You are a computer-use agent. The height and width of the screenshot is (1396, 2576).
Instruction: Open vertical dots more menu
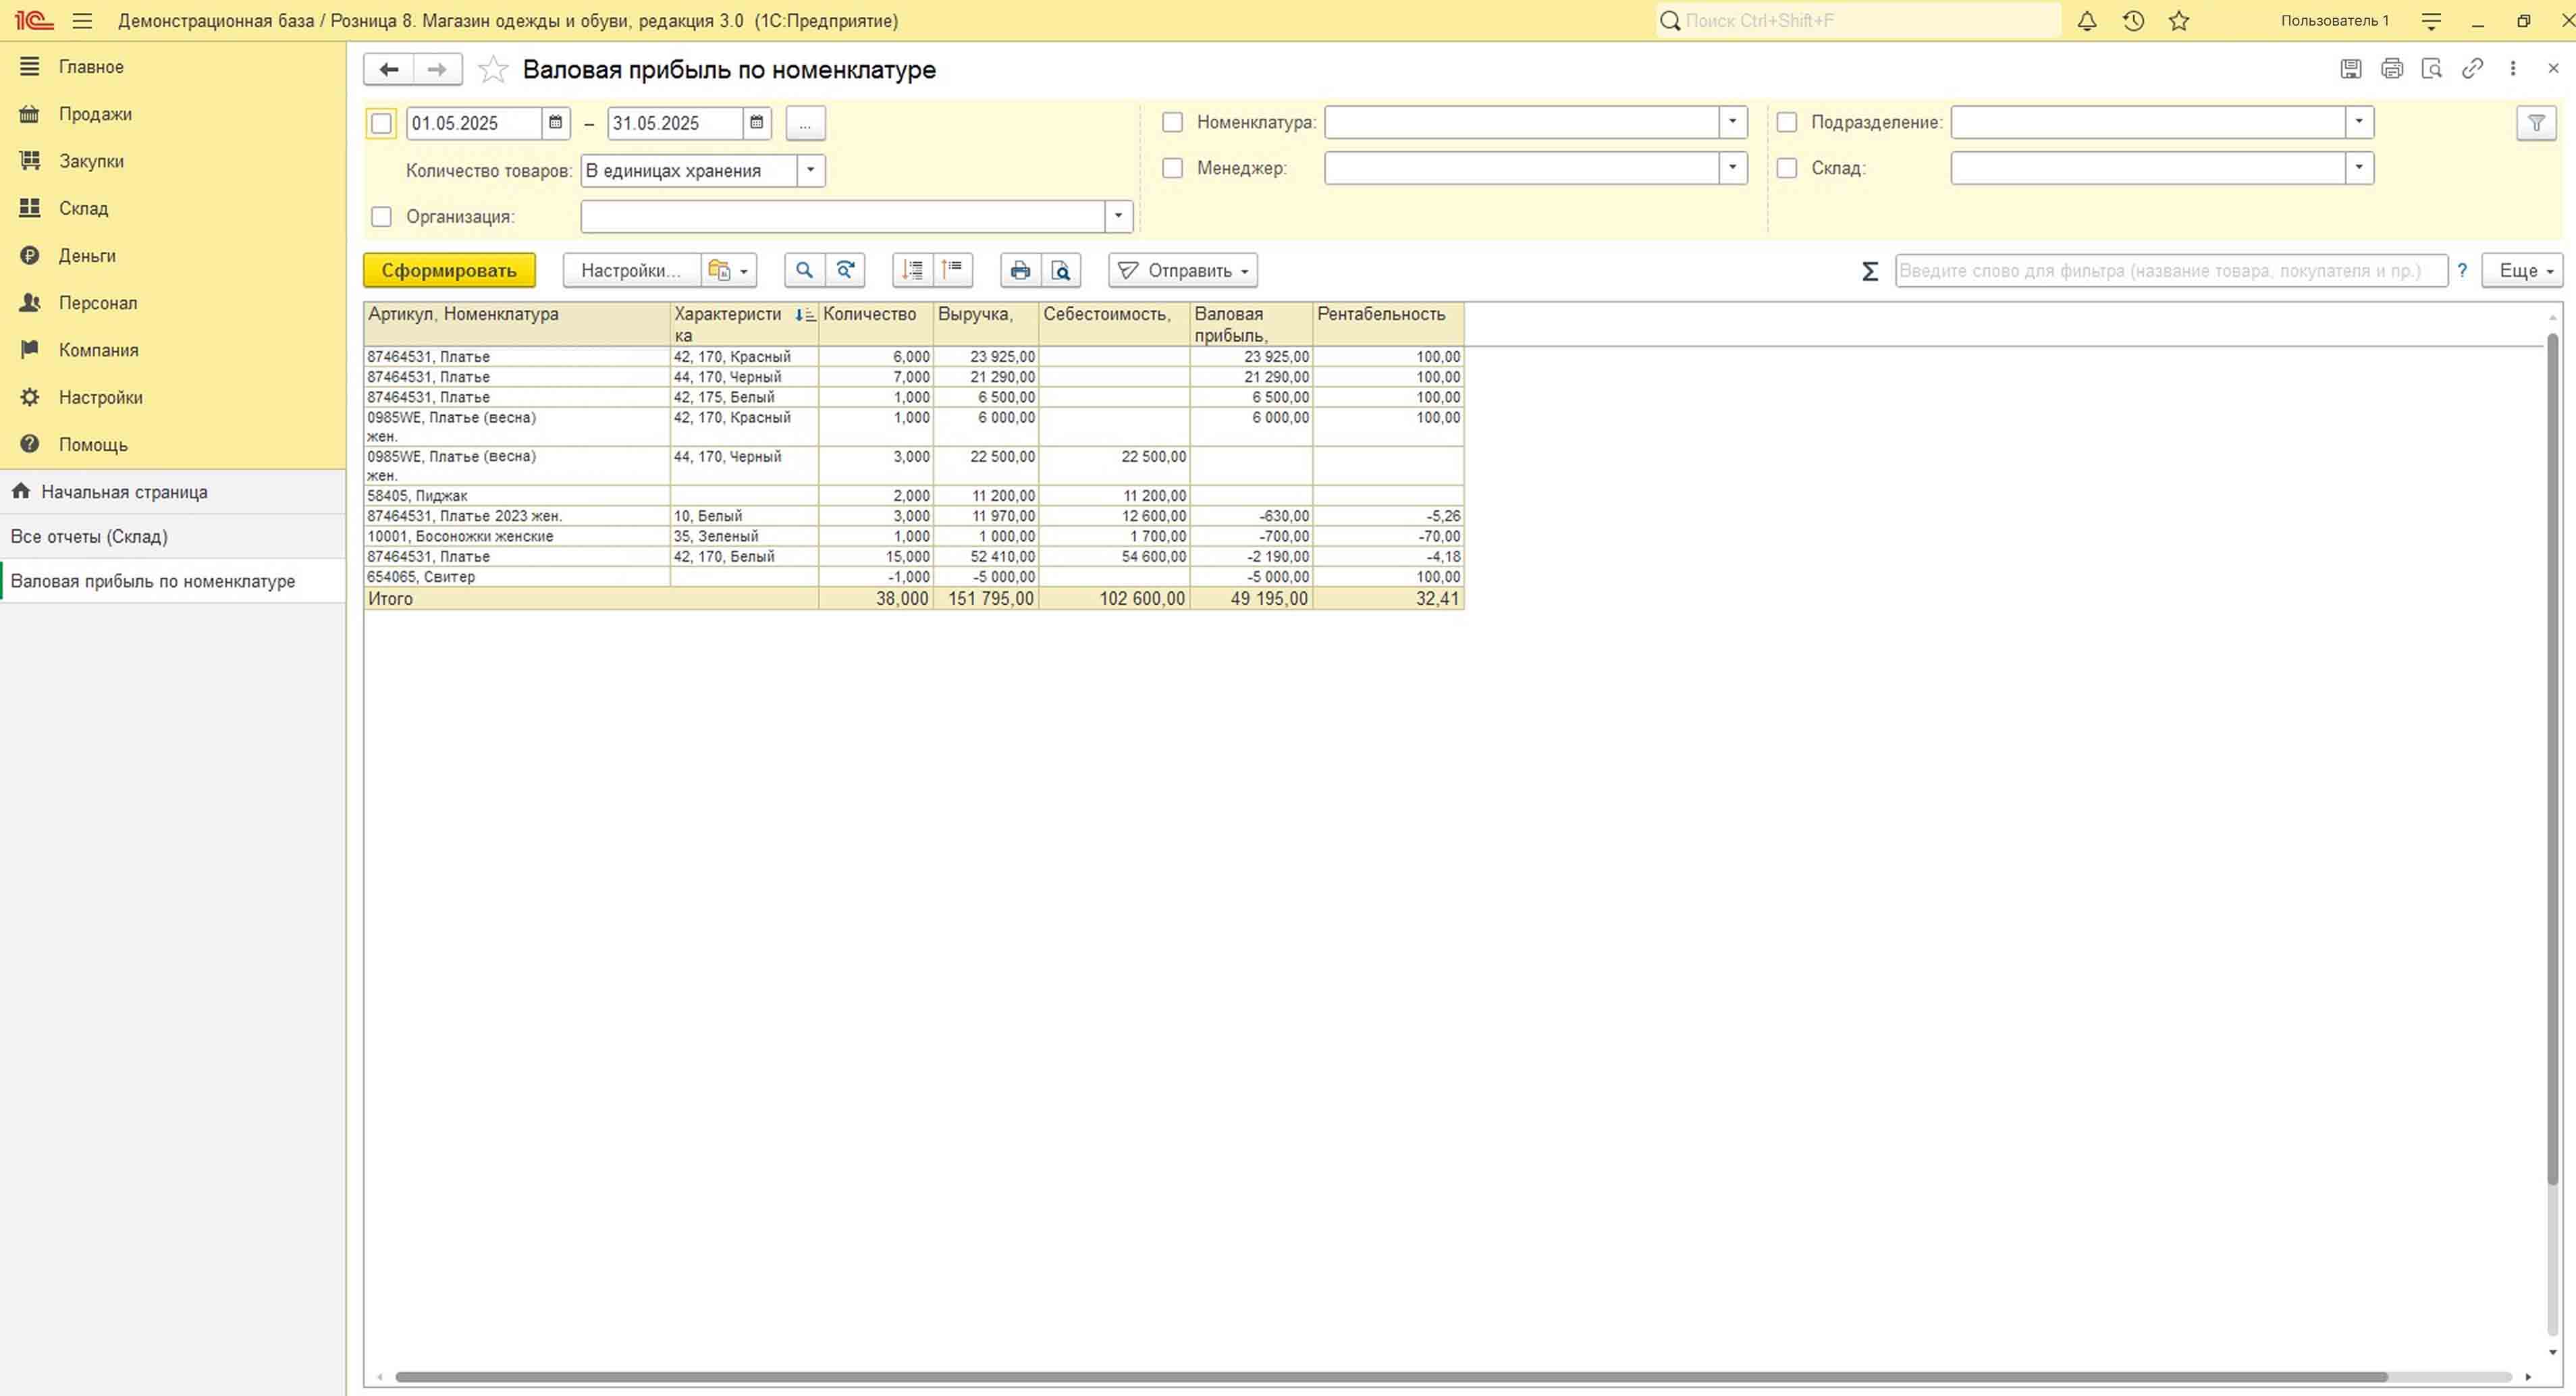pos(2513,68)
